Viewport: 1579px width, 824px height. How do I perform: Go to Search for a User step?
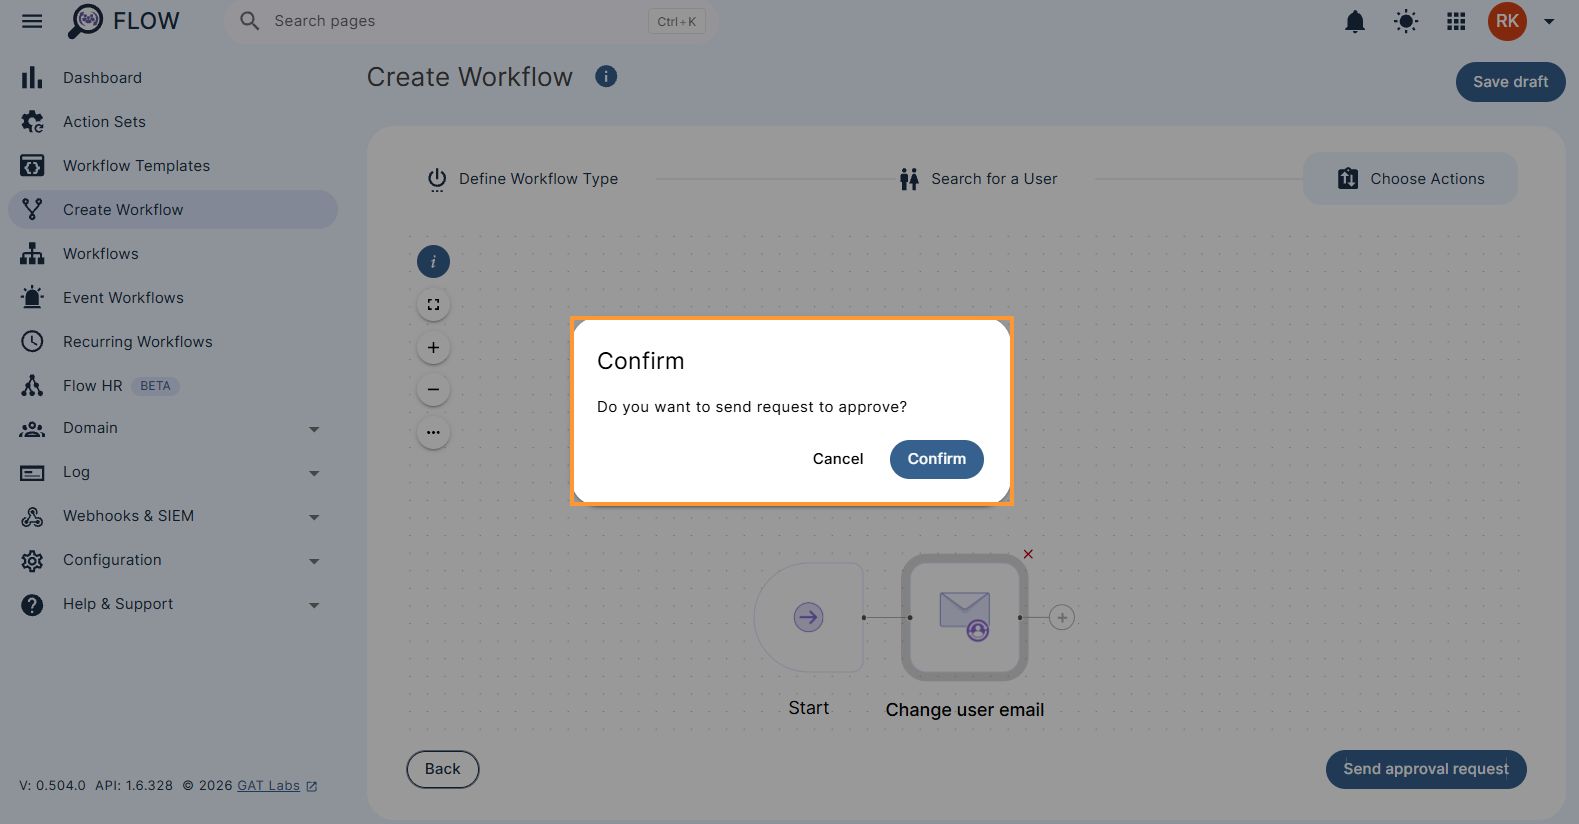(x=978, y=179)
